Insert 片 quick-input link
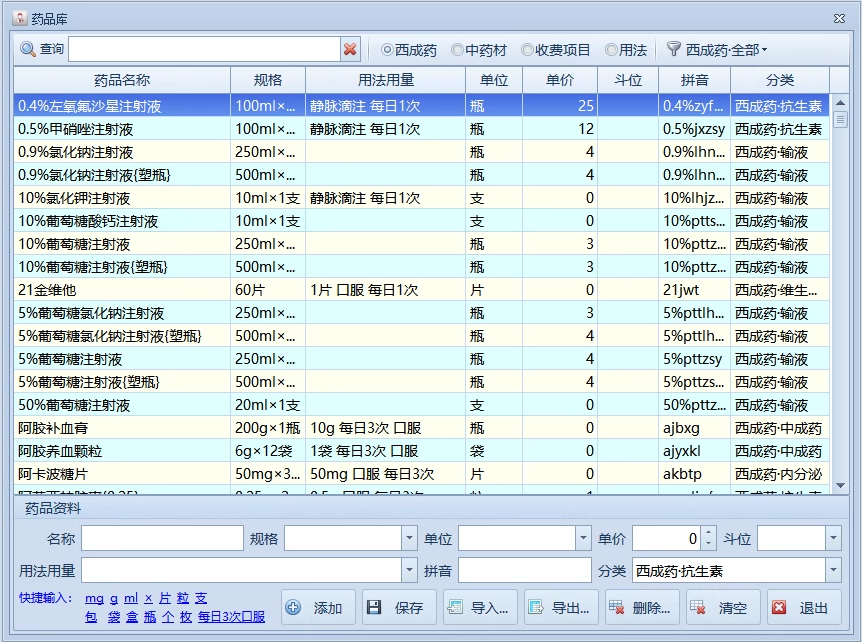 [165, 598]
